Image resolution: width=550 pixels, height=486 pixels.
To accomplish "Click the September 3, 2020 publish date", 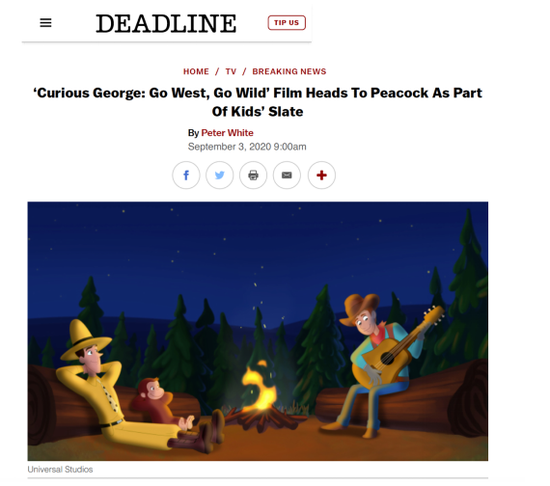I will (247, 147).
